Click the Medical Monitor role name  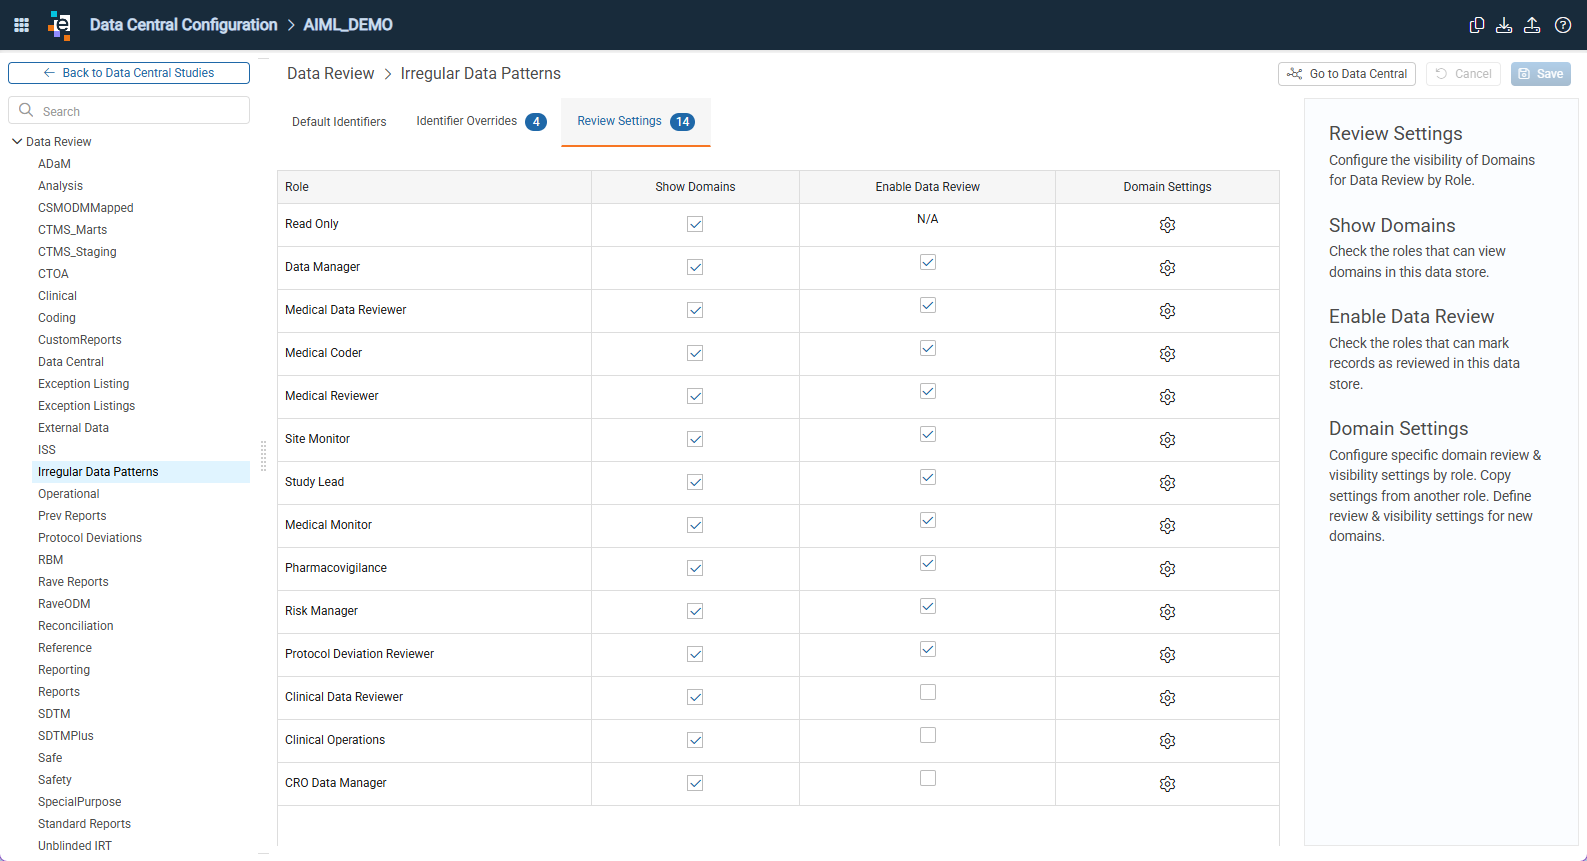[328, 525]
